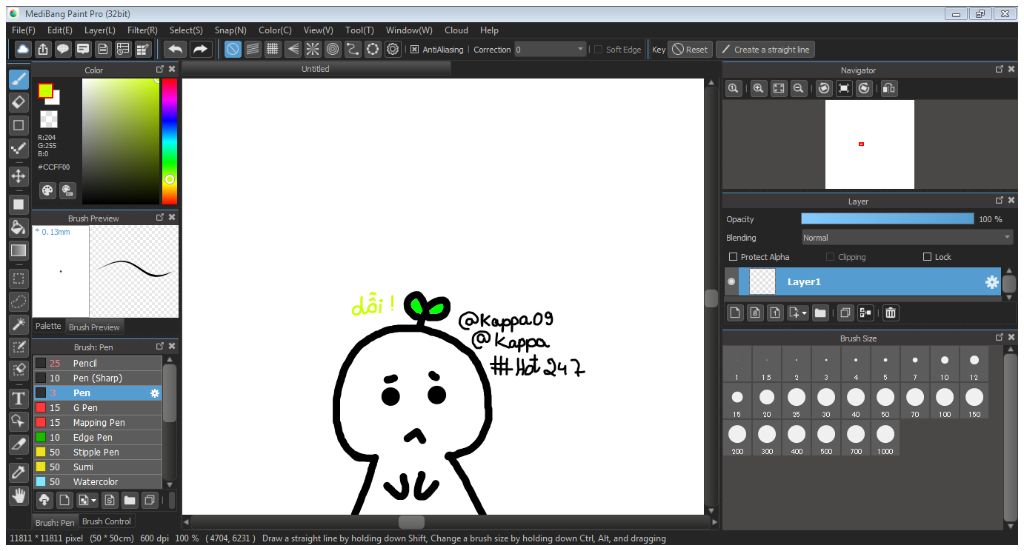Viewport: 1024px width, 551px height.
Task: Click the rainbow hue bar
Action: click(169, 142)
